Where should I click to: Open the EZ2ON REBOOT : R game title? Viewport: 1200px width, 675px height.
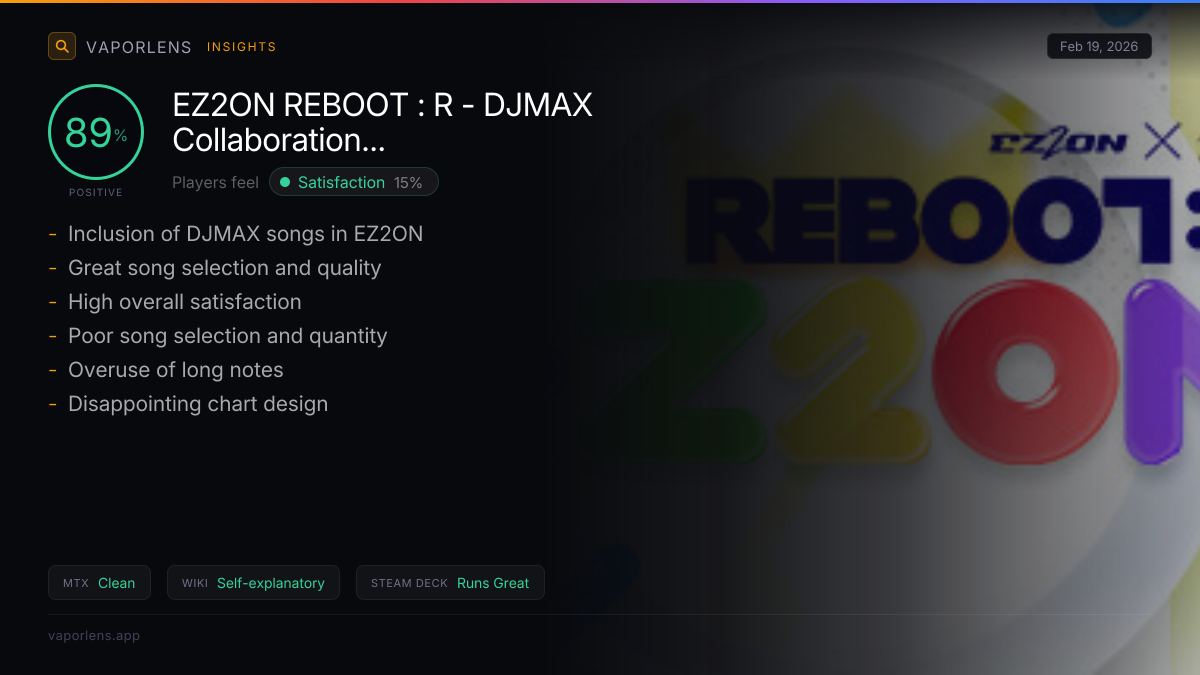(383, 122)
